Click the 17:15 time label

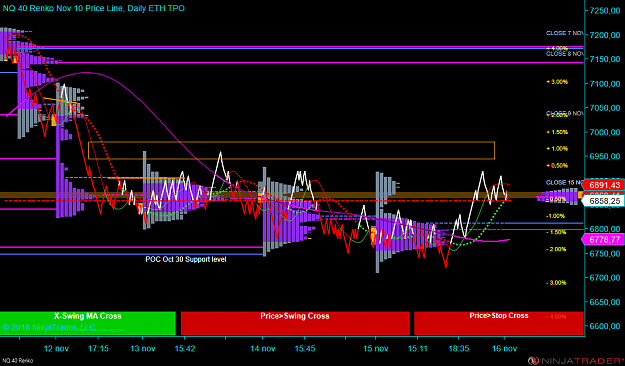click(x=98, y=348)
